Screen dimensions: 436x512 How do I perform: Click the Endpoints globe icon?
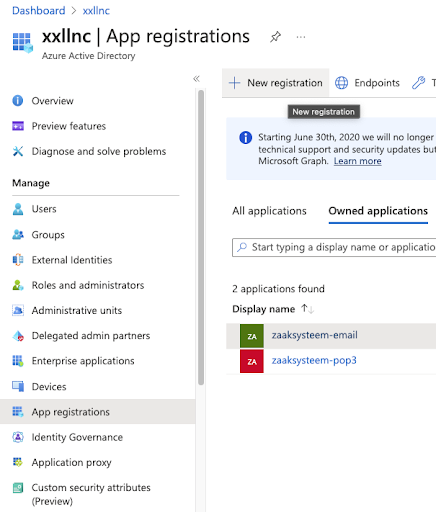click(341, 83)
